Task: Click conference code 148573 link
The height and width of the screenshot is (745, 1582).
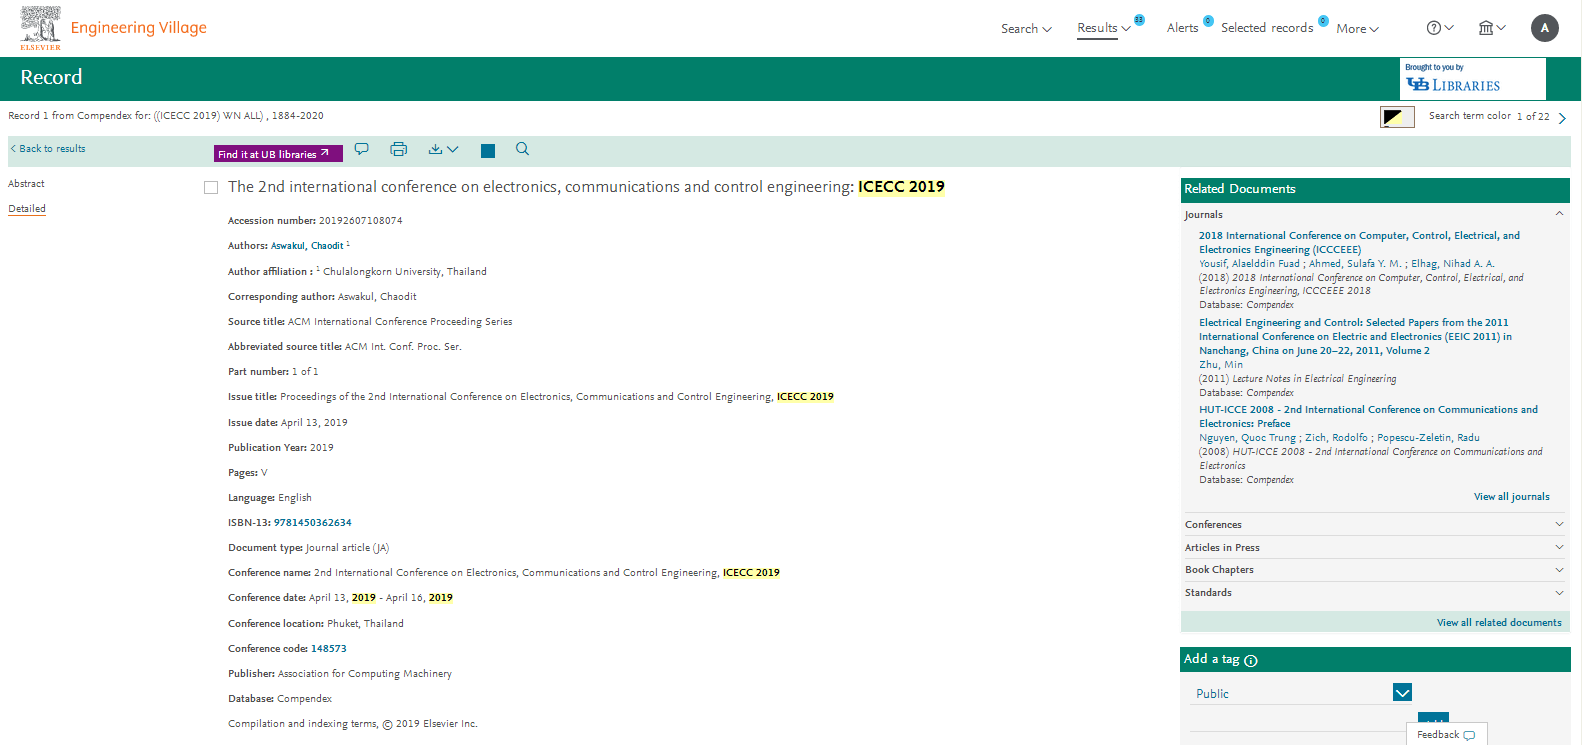Action: [x=328, y=649]
